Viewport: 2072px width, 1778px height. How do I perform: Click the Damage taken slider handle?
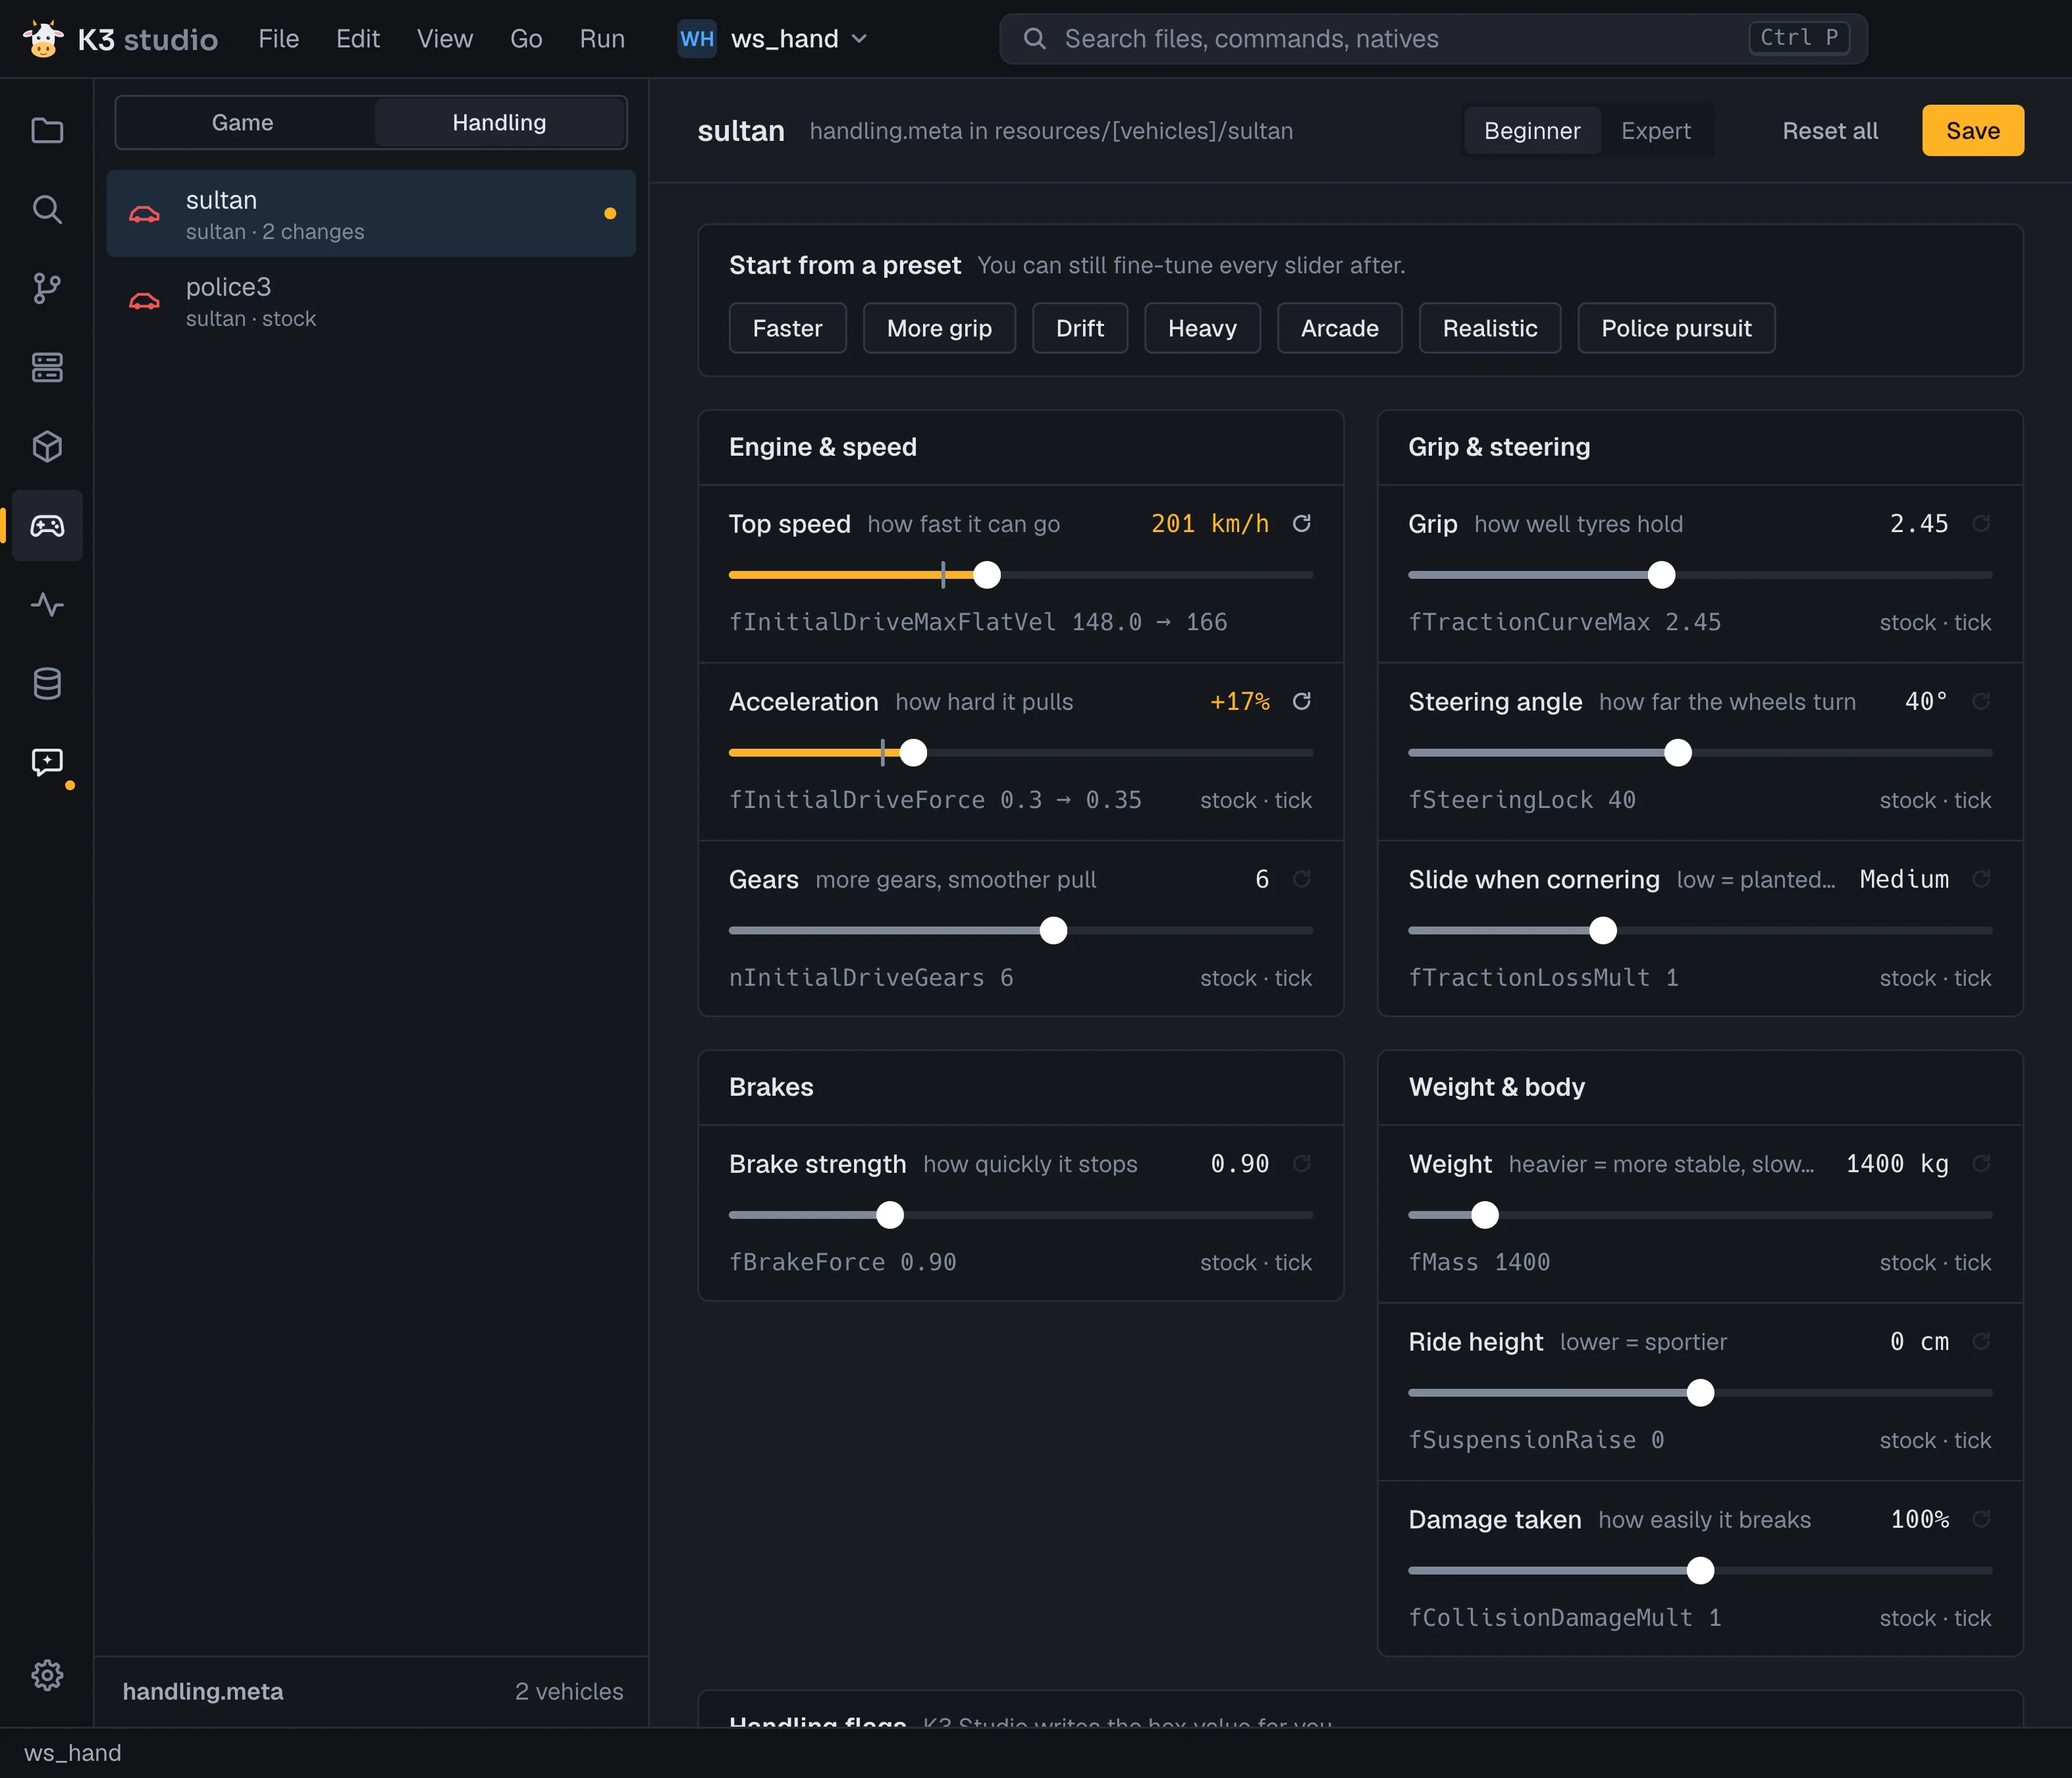coord(1700,1571)
